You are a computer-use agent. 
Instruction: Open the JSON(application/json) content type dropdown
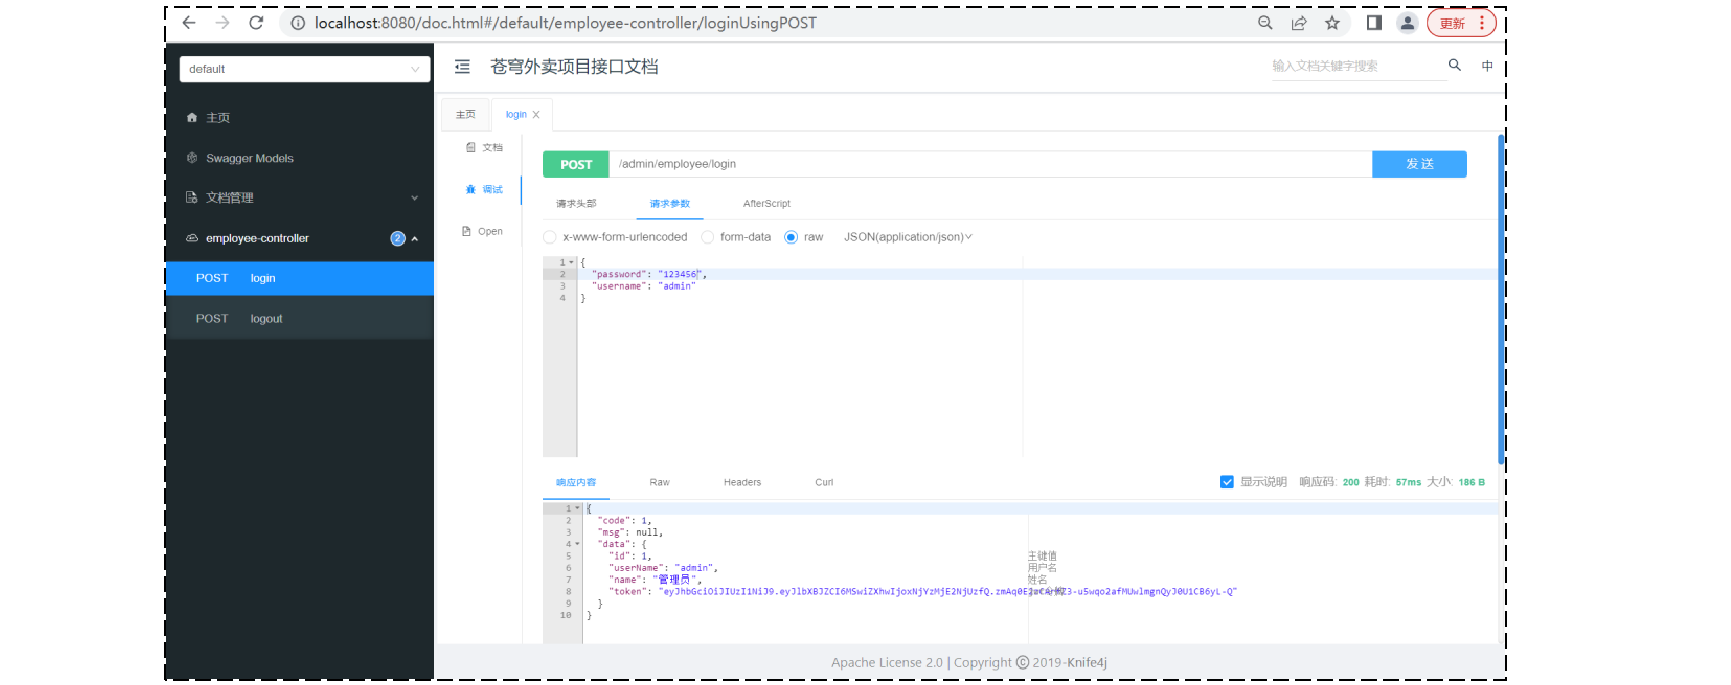[908, 237]
